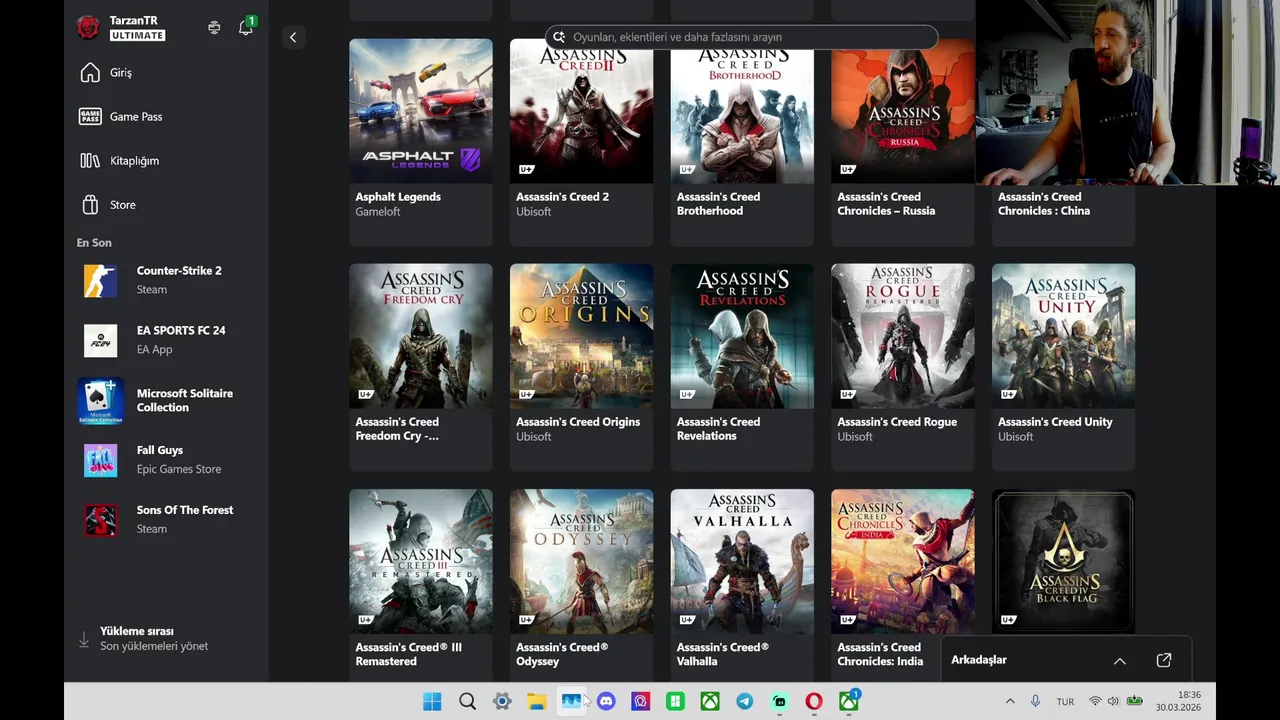Open the first Xbox taskbar icon
Screen dimensions: 1280x720
coord(710,702)
